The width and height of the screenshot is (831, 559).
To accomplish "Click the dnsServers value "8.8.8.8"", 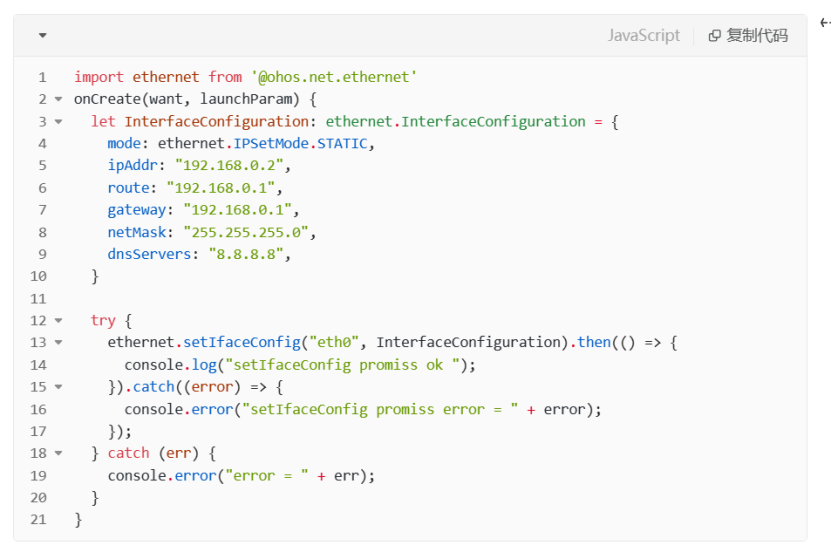I will (248, 254).
